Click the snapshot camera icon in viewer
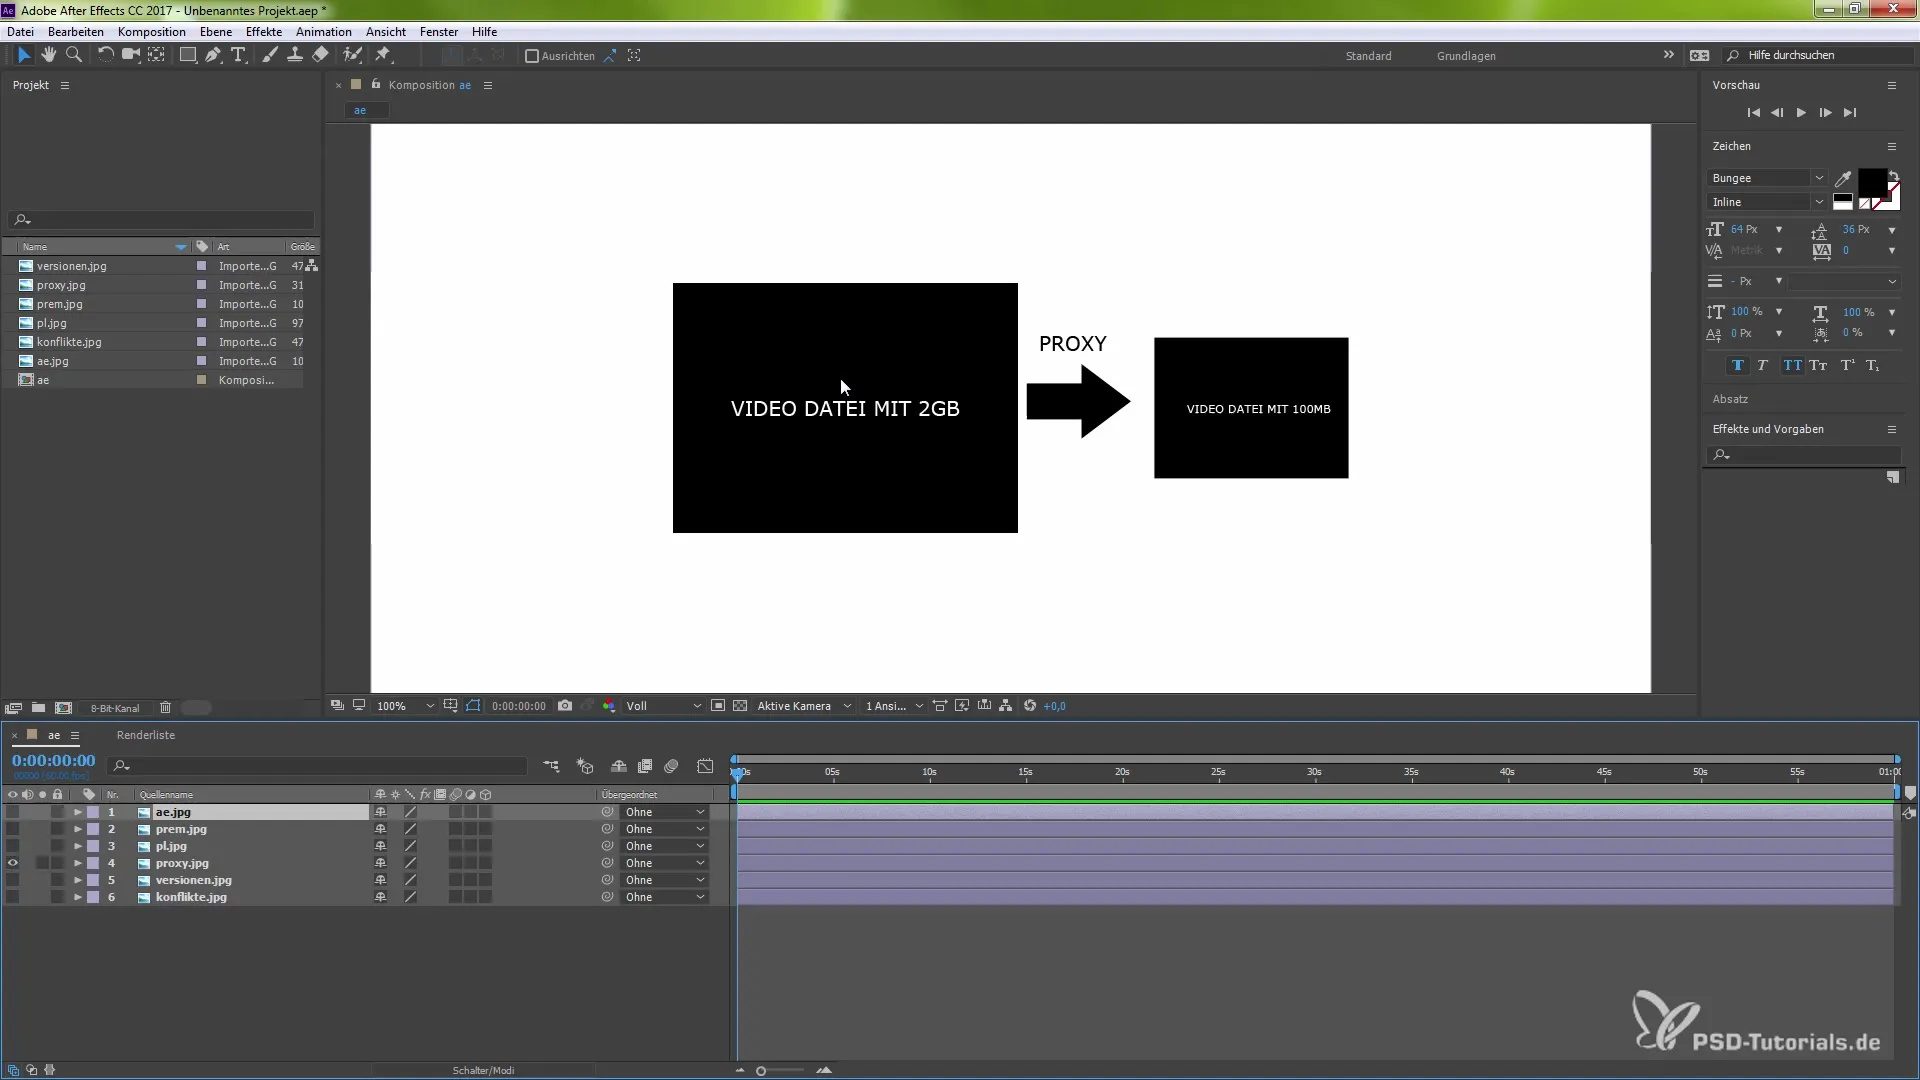 pyautogui.click(x=565, y=706)
